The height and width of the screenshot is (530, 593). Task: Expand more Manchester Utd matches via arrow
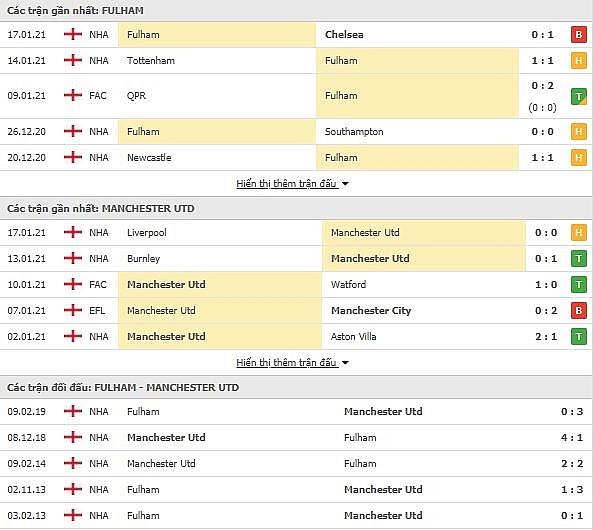[x=345, y=363]
